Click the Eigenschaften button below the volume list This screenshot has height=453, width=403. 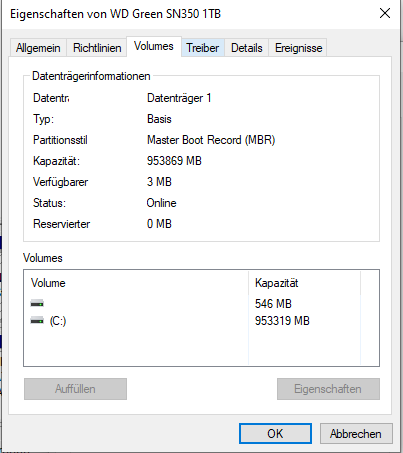328,389
